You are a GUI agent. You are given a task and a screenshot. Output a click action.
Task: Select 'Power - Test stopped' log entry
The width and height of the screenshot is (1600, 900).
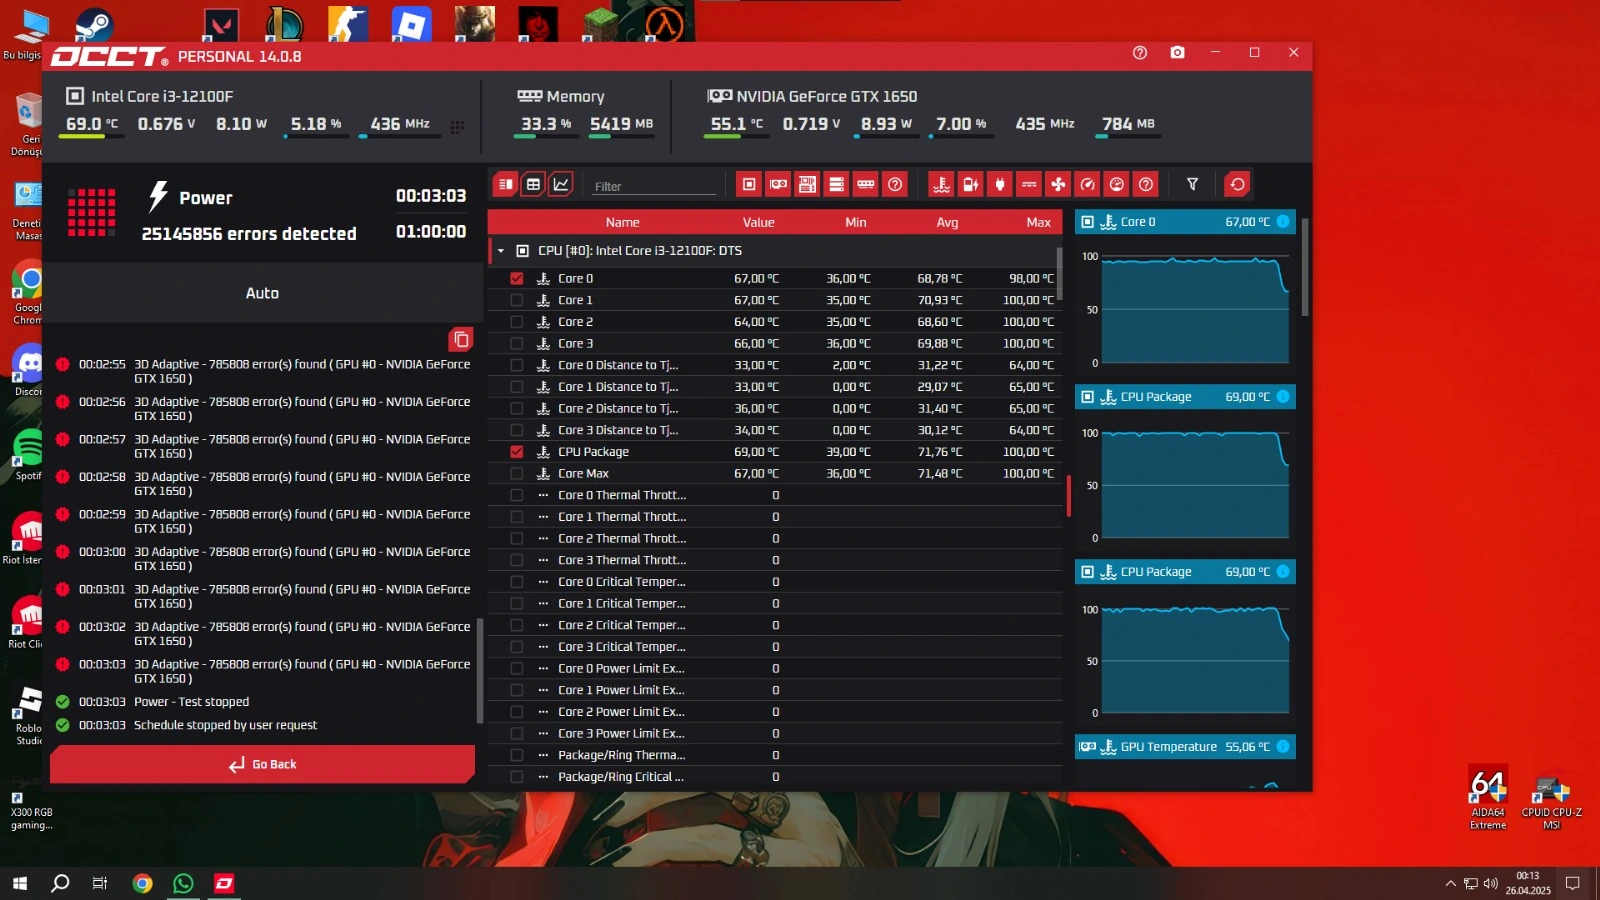click(191, 702)
